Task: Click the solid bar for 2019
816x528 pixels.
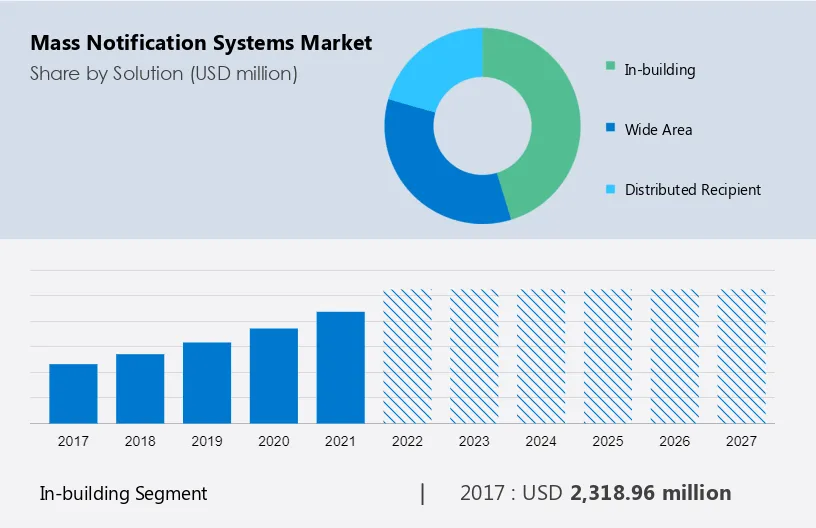Action: (207, 383)
